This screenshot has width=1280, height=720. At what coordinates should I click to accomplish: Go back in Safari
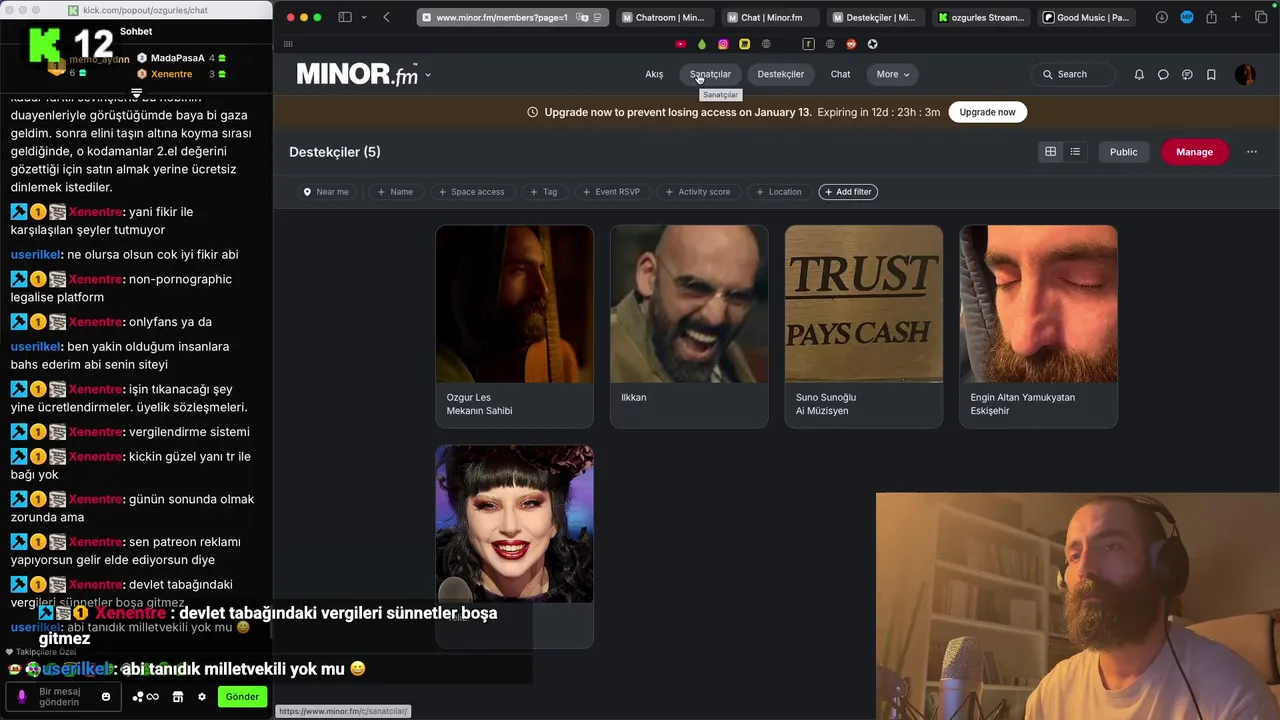coord(386,17)
